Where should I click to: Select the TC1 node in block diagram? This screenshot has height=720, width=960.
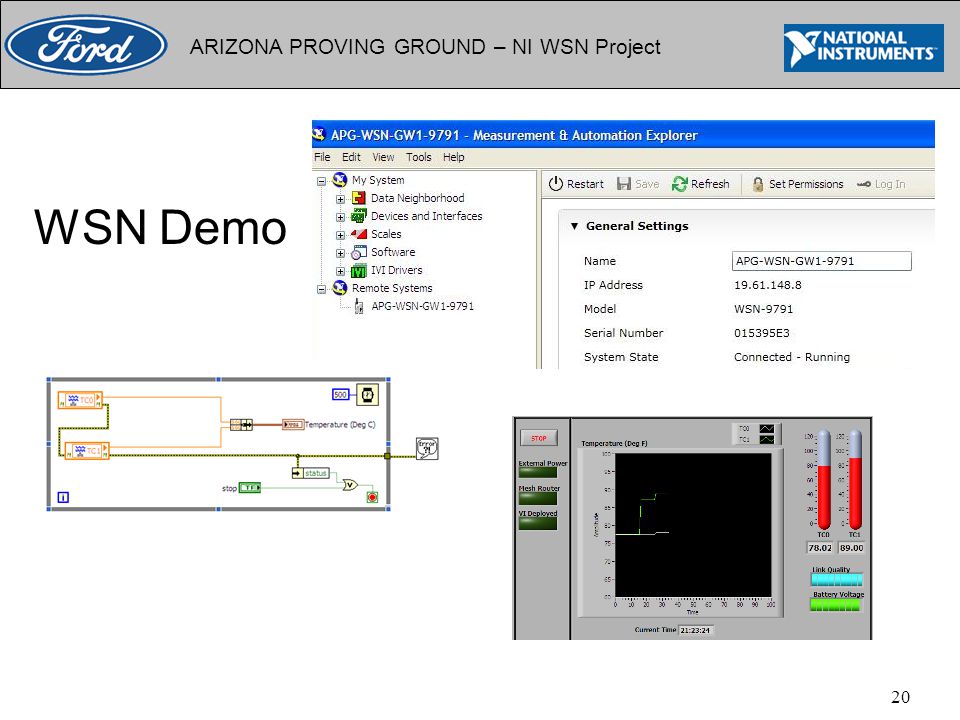pos(87,451)
